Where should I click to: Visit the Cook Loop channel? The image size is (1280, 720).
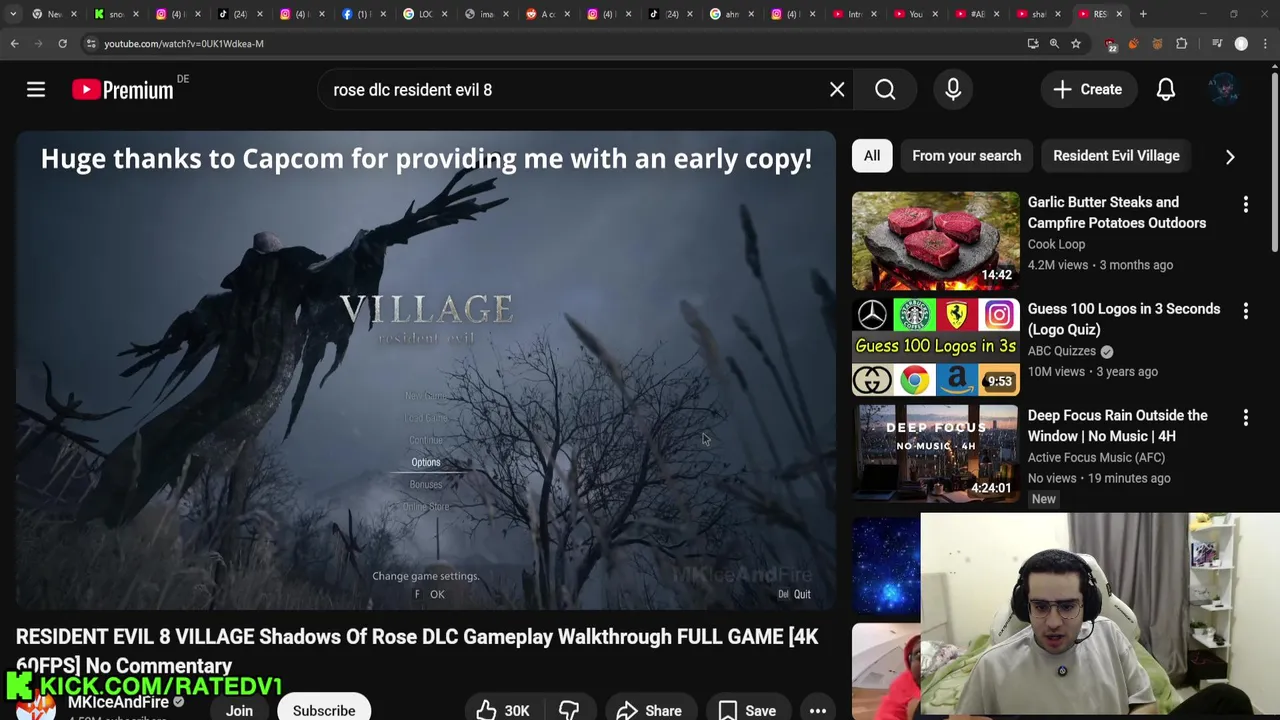point(1056,244)
